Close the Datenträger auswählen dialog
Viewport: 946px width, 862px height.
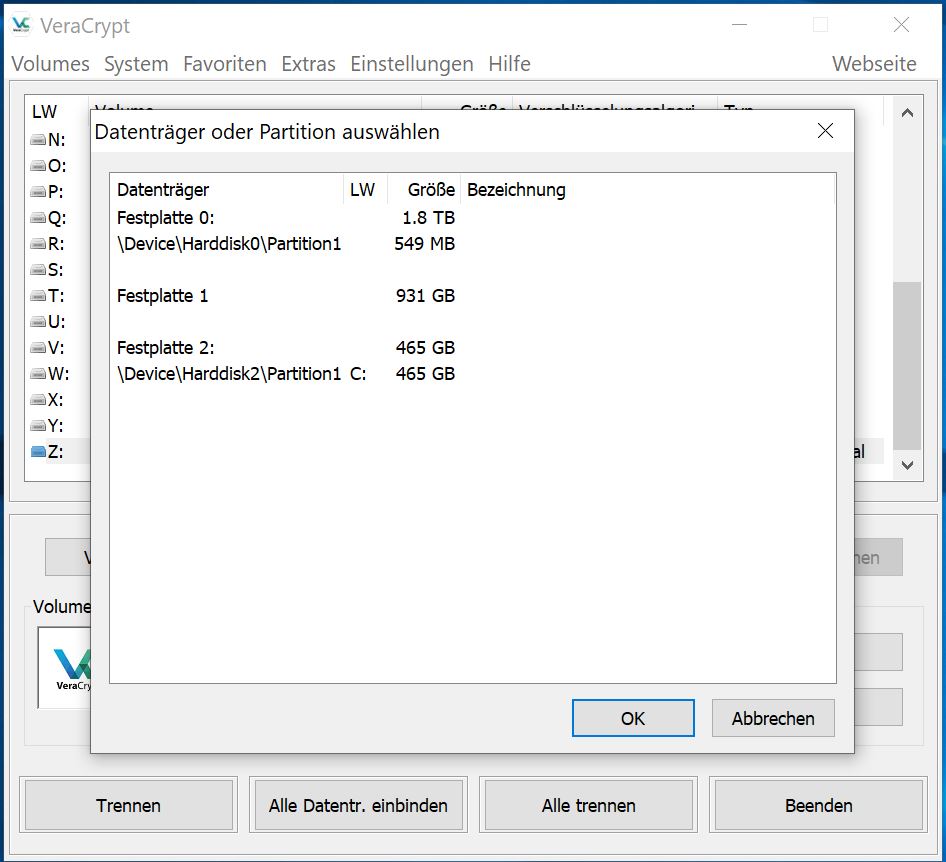tap(825, 131)
